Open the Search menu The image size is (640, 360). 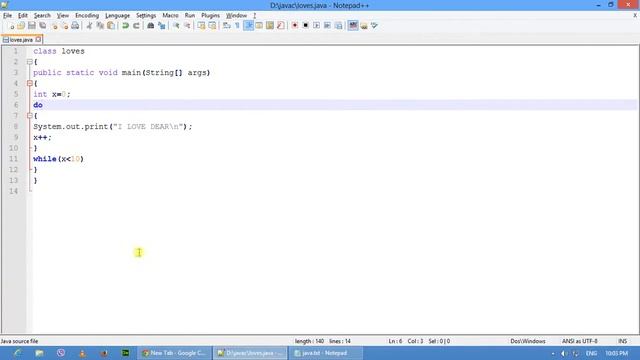click(42, 16)
